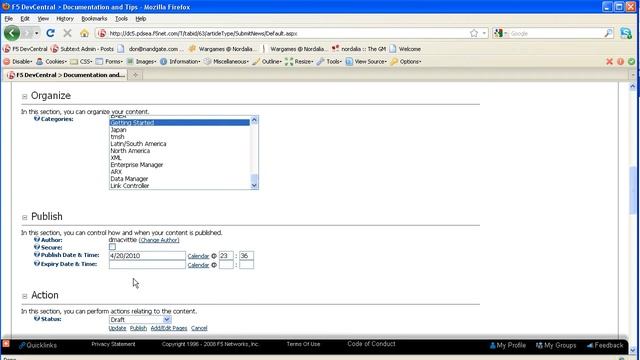
Task: Open Calendar link for Expiry Date
Action: (x=198, y=265)
